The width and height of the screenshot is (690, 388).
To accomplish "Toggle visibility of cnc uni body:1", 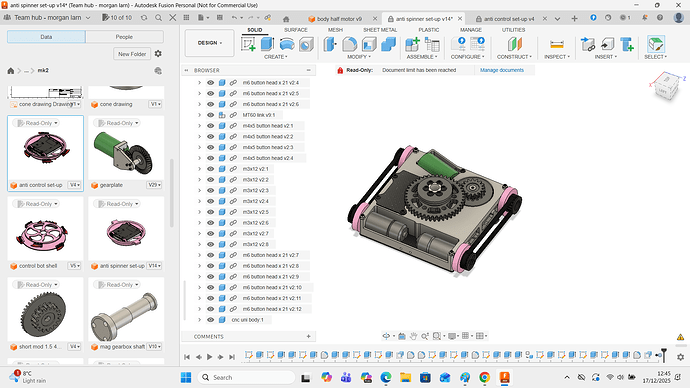I will 210,320.
